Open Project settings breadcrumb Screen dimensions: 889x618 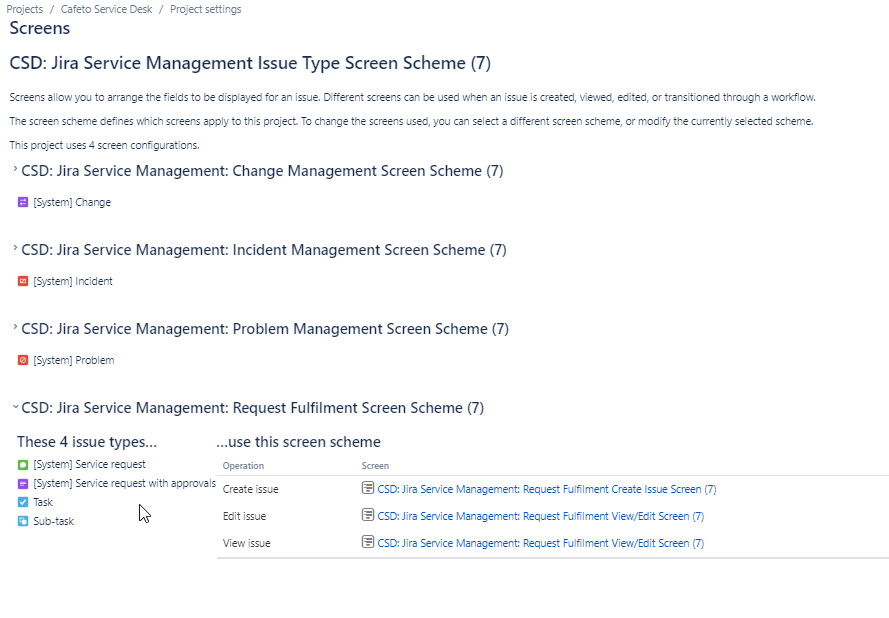point(205,9)
